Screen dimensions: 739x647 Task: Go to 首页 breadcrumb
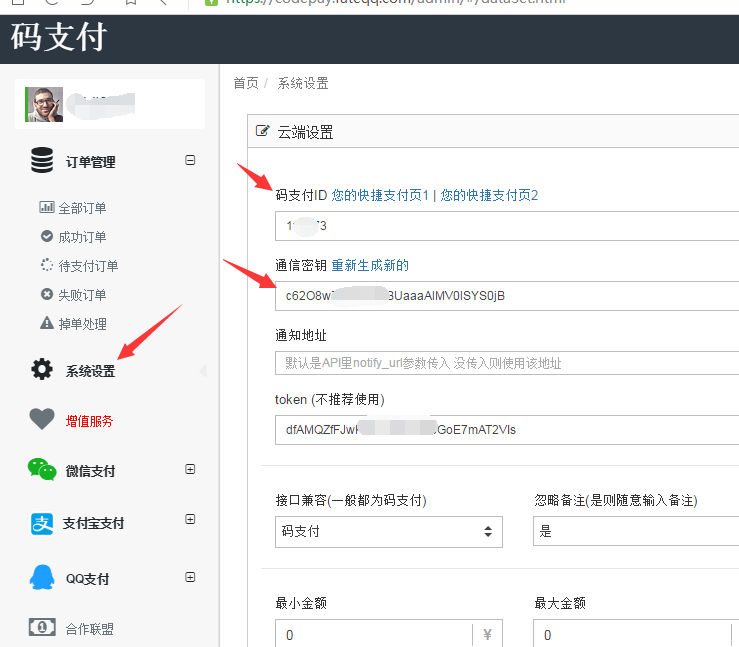coord(246,83)
